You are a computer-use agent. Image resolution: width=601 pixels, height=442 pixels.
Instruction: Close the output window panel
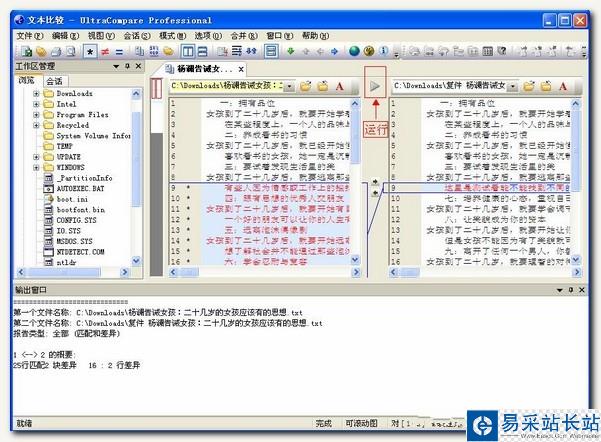pos(582,290)
